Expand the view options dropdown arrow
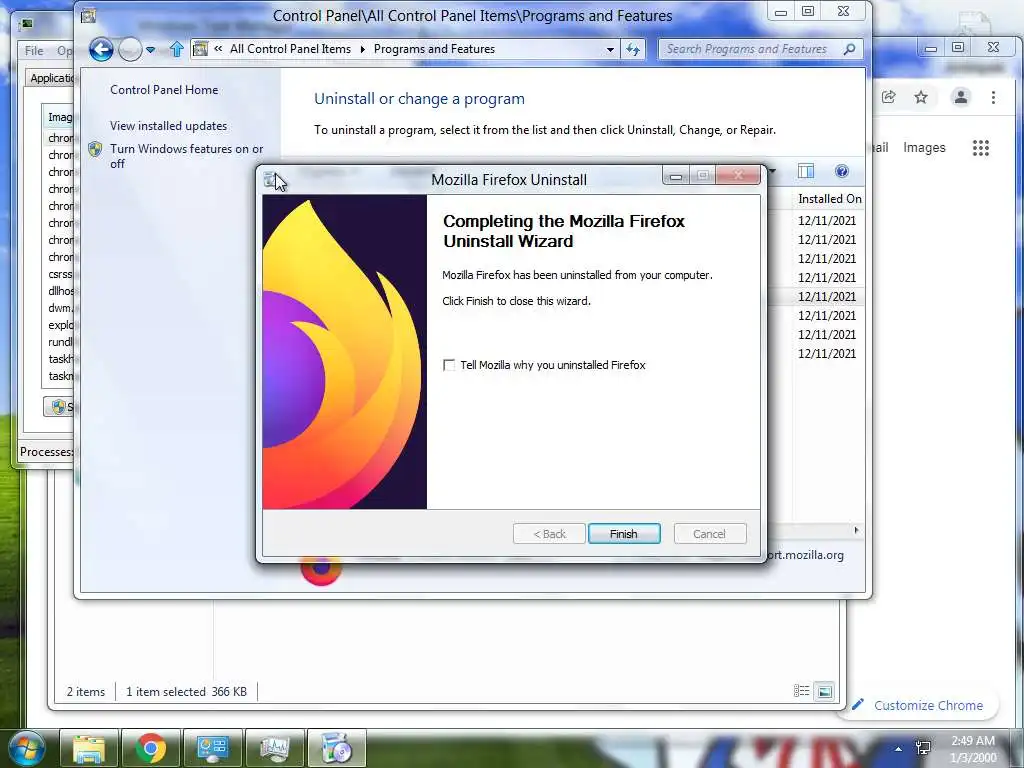Image resolution: width=1024 pixels, height=768 pixels. pyautogui.click(x=772, y=172)
